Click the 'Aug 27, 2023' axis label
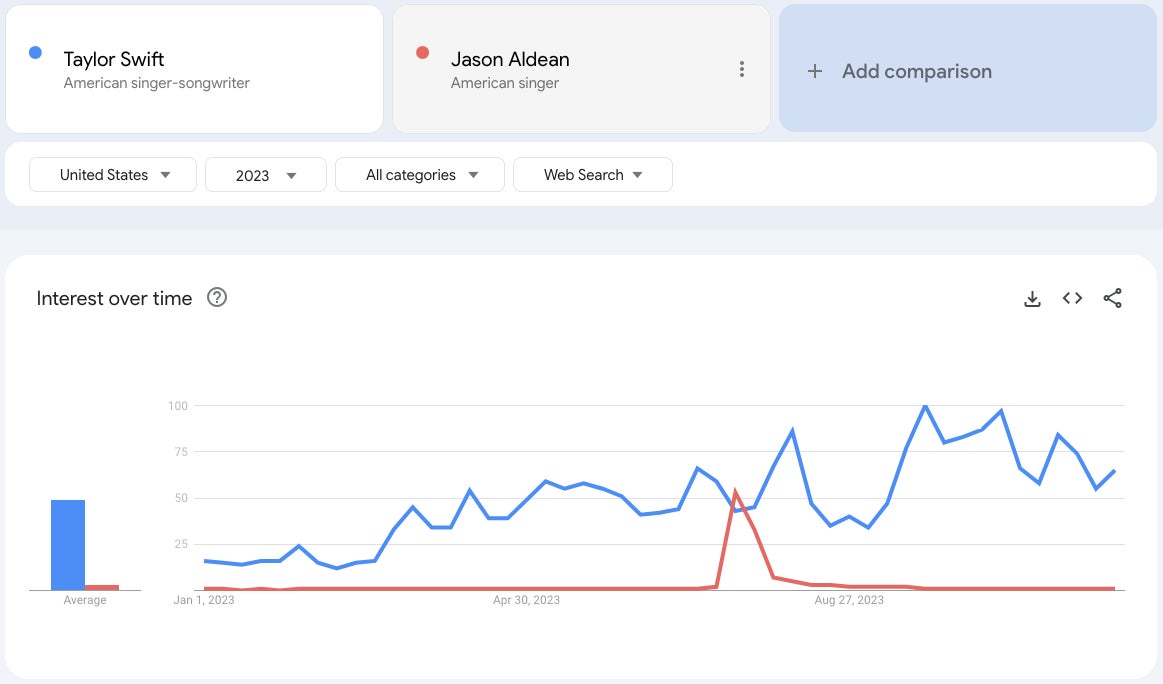Image resolution: width=1163 pixels, height=684 pixels. pyautogui.click(x=849, y=600)
